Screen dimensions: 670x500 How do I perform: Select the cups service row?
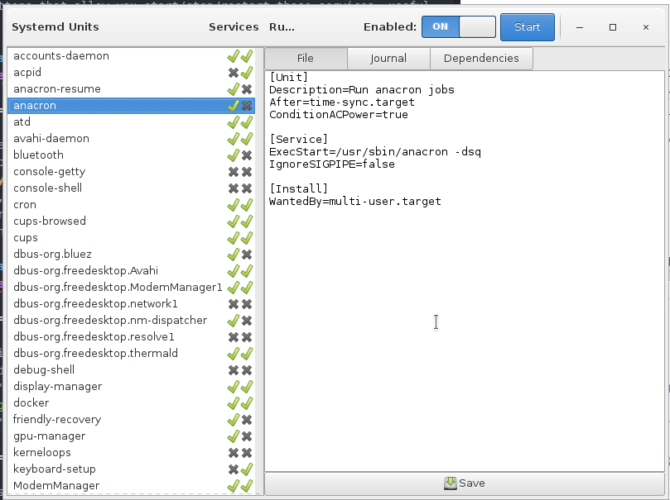(x=131, y=238)
